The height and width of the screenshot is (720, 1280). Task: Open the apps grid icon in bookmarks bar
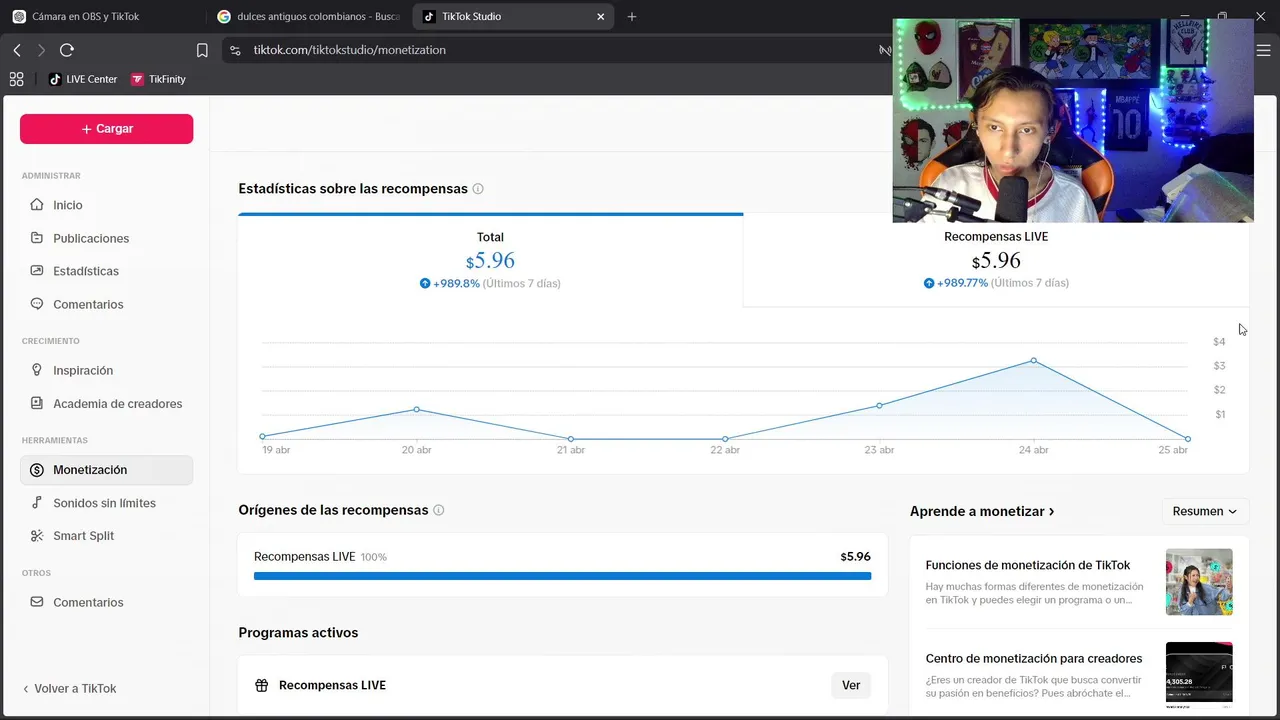coord(16,79)
